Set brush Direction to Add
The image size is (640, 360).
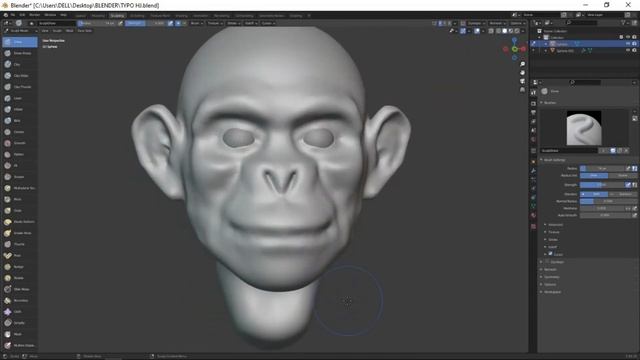coord(594,194)
